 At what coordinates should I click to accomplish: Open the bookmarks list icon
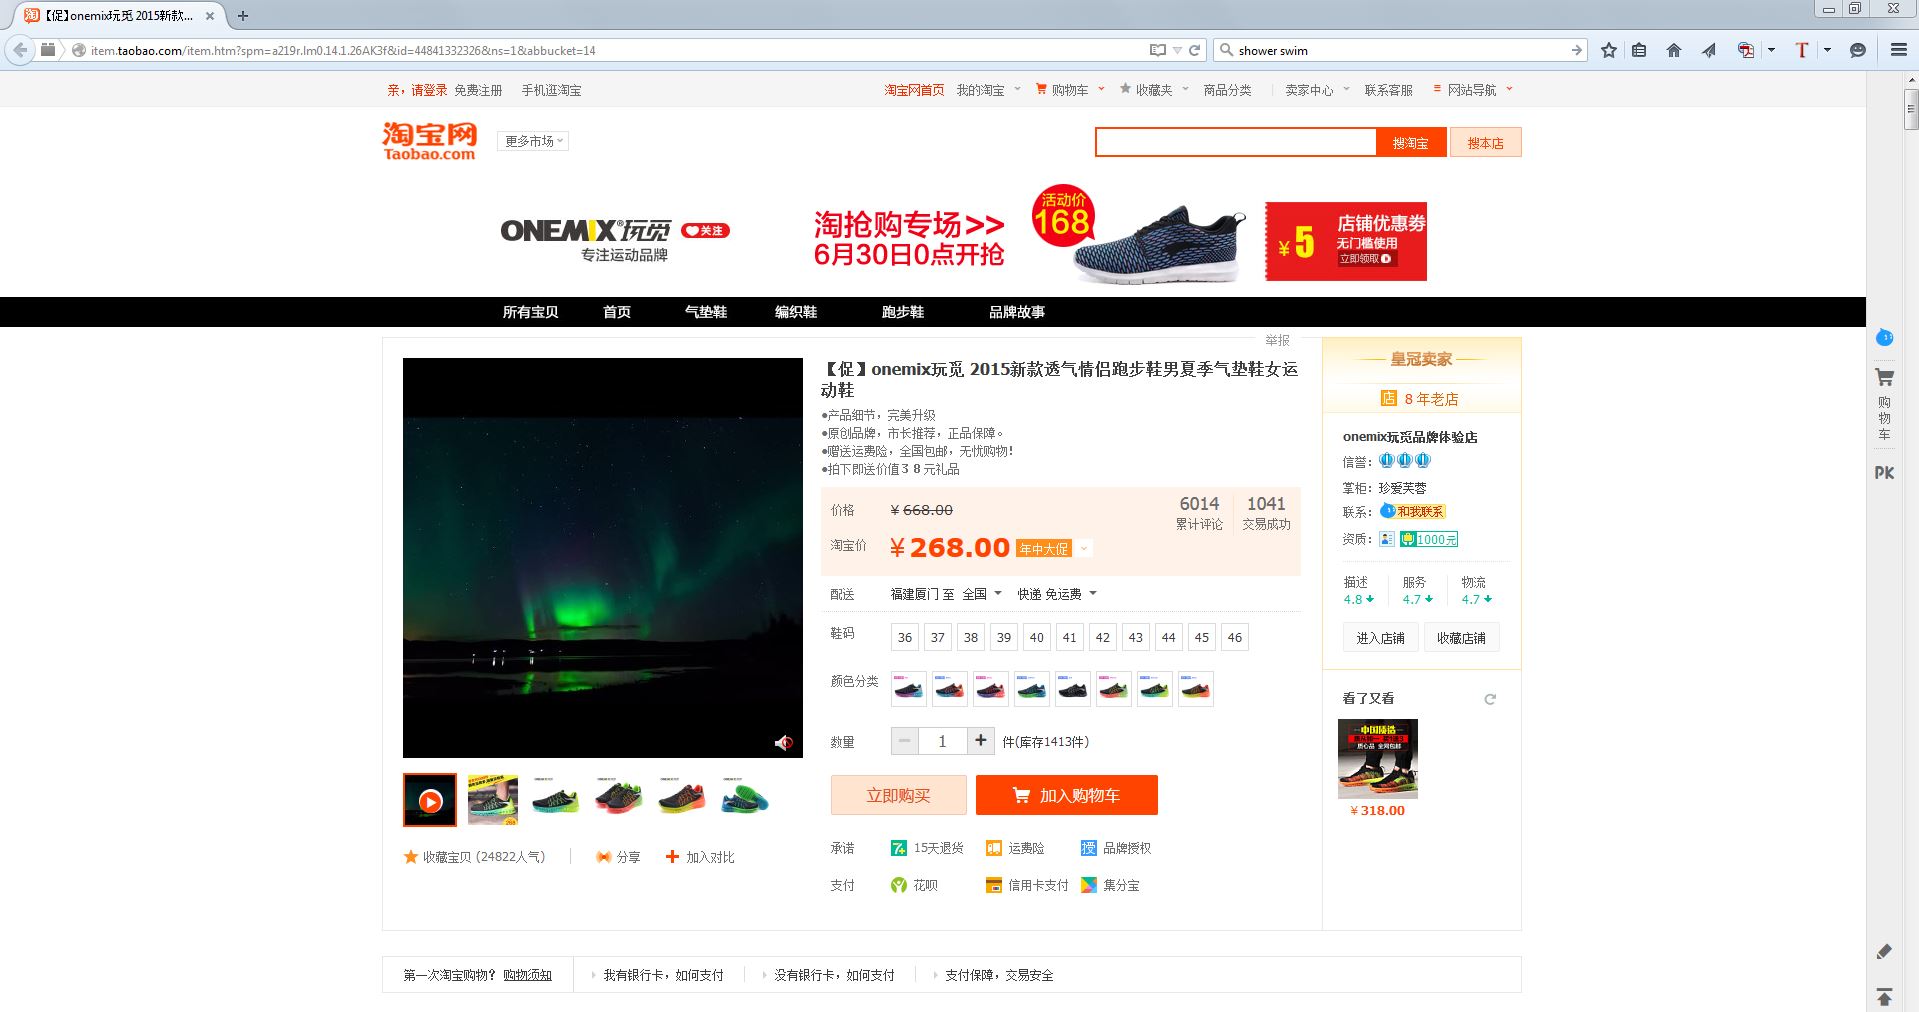[1639, 50]
